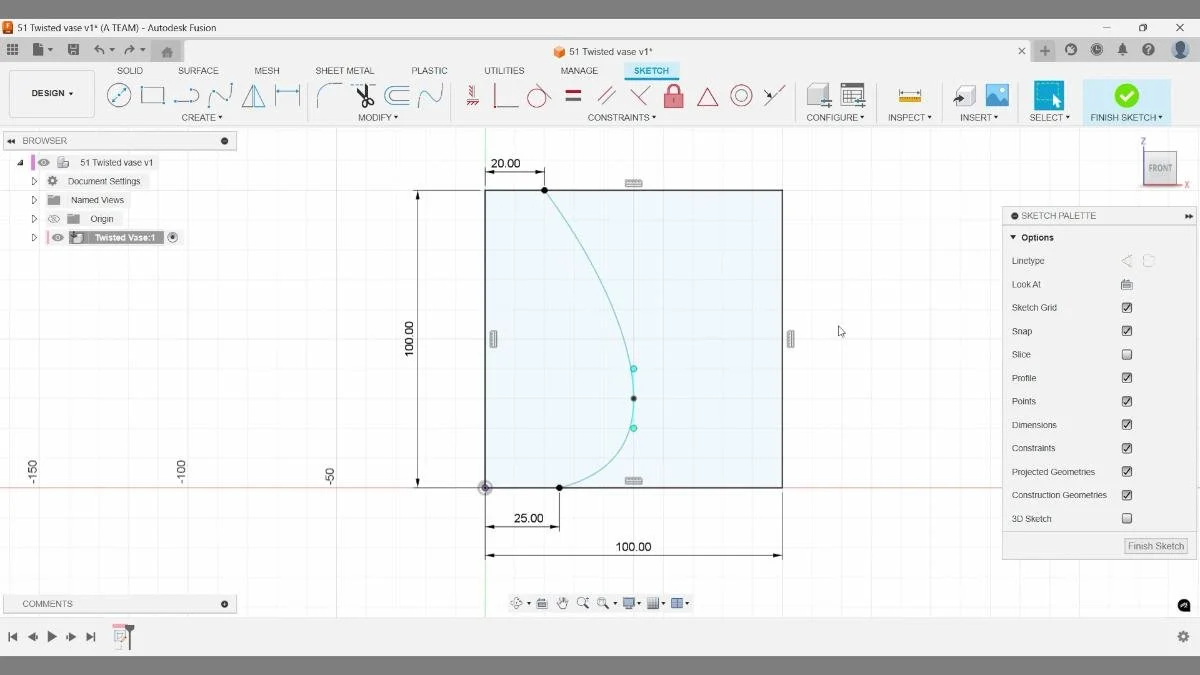Switch to the PLASTIC tab
Screen dimensions: 1200x675
coord(429,71)
